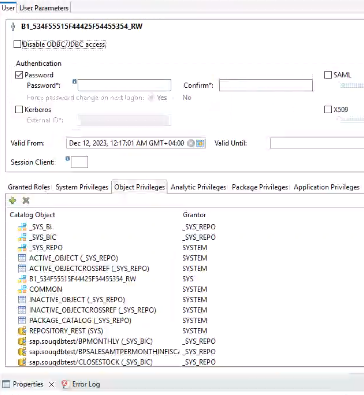Click the _SYS_BIC schema icon
Screen dimensions: 364x395
tap(22, 237)
